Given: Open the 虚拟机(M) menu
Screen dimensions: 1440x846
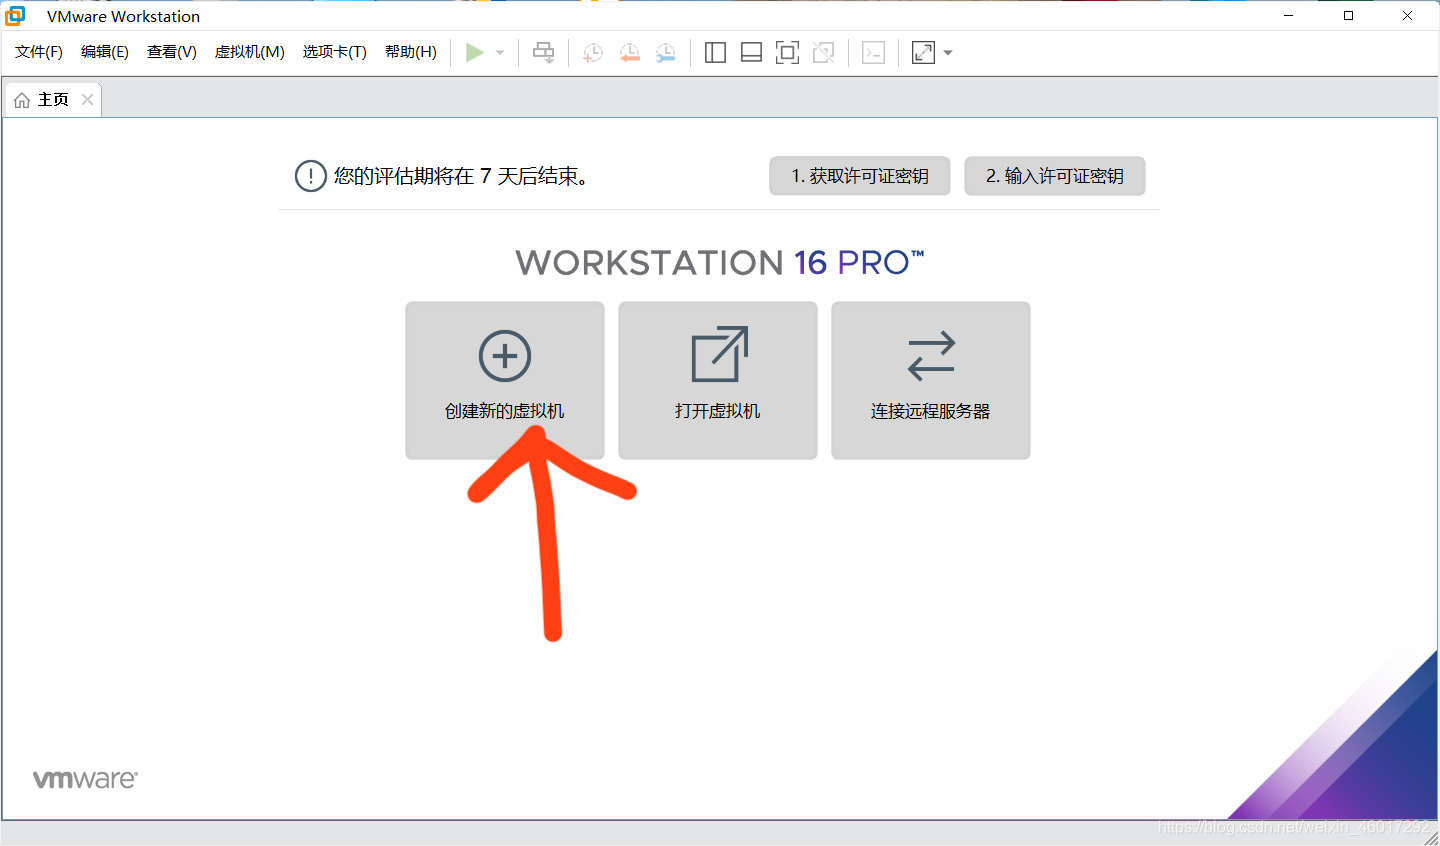Looking at the screenshot, I should coord(250,52).
